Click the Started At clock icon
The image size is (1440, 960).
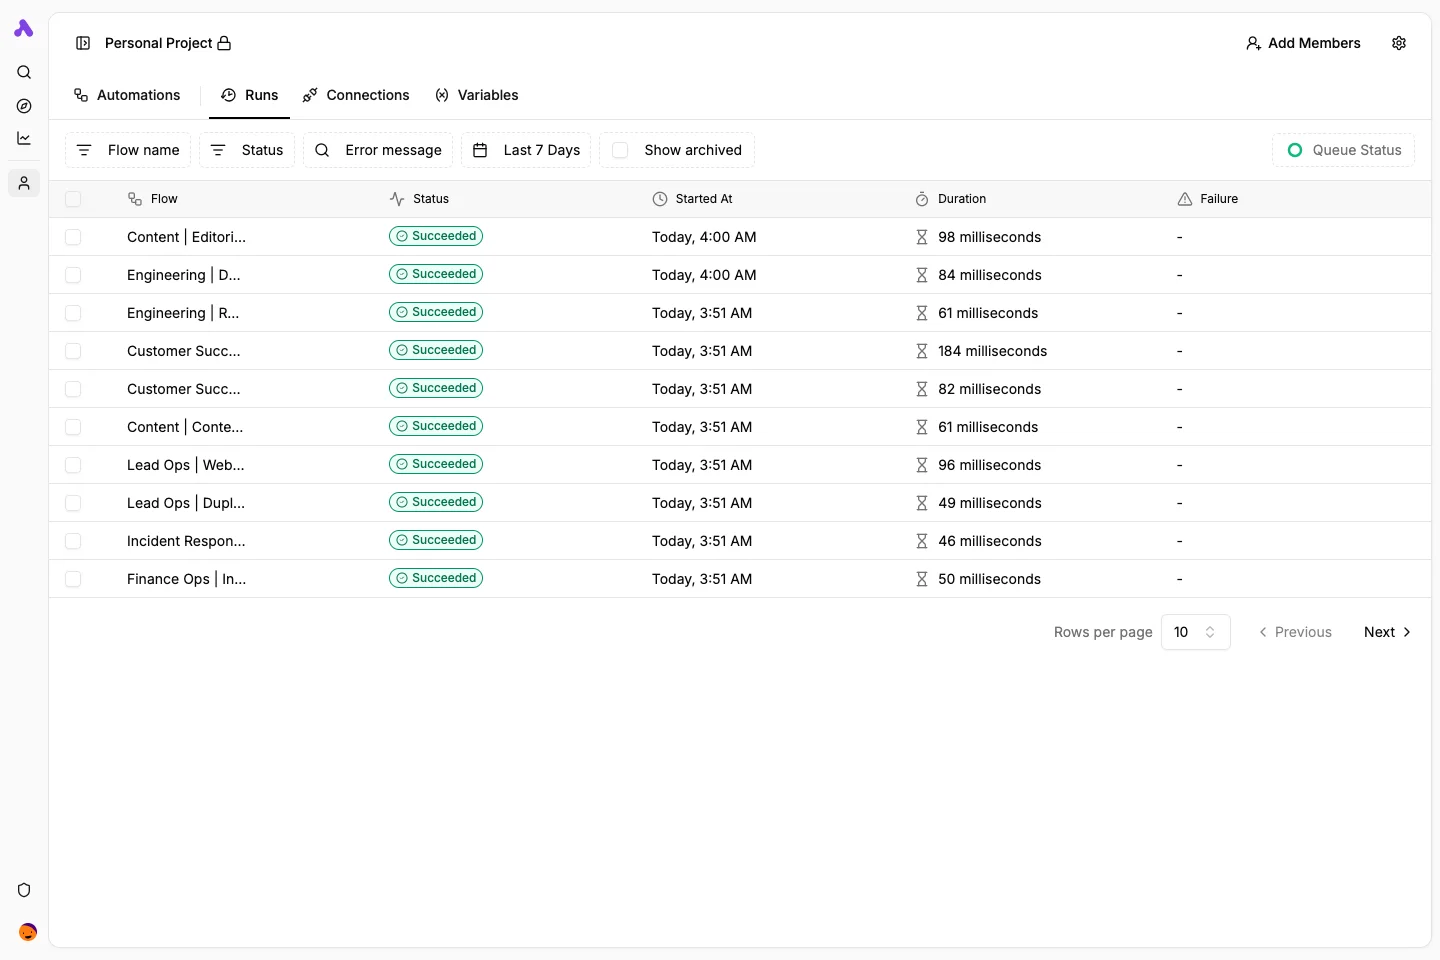[x=660, y=199]
